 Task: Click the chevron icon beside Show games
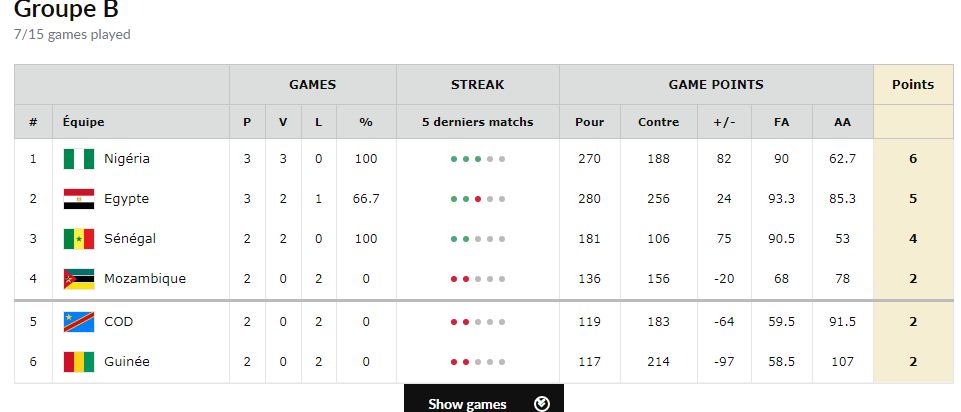tap(542, 404)
